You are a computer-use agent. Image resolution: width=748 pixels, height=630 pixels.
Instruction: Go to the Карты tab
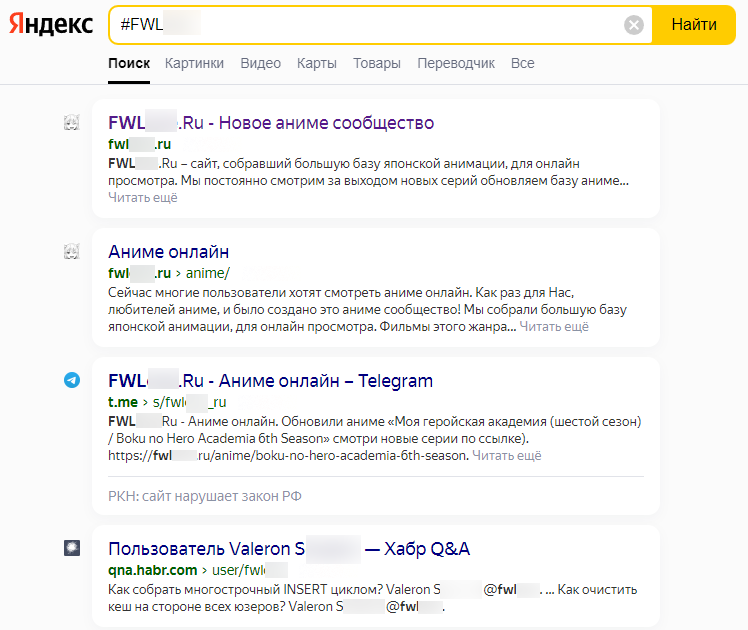coord(317,63)
